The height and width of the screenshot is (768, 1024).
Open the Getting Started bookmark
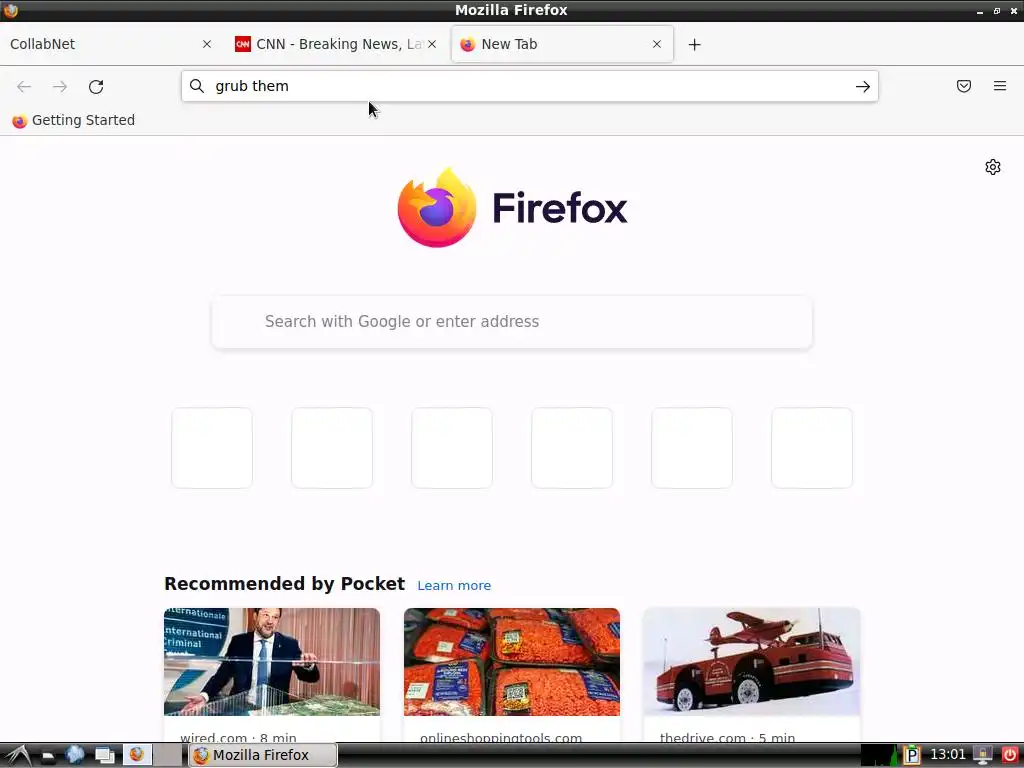point(73,120)
